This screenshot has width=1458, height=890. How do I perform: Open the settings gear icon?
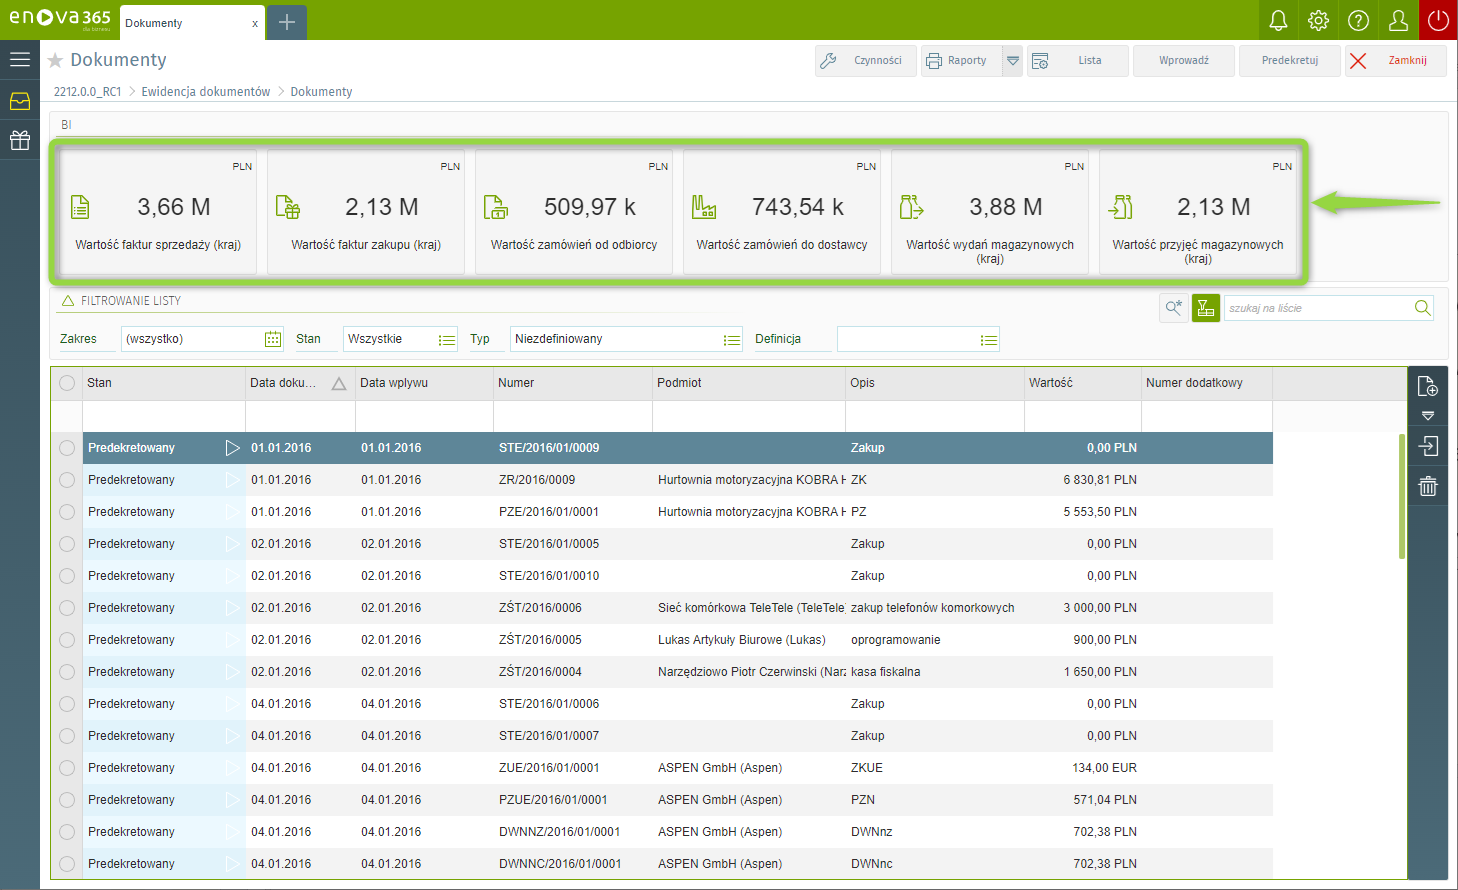(x=1318, y=20)
